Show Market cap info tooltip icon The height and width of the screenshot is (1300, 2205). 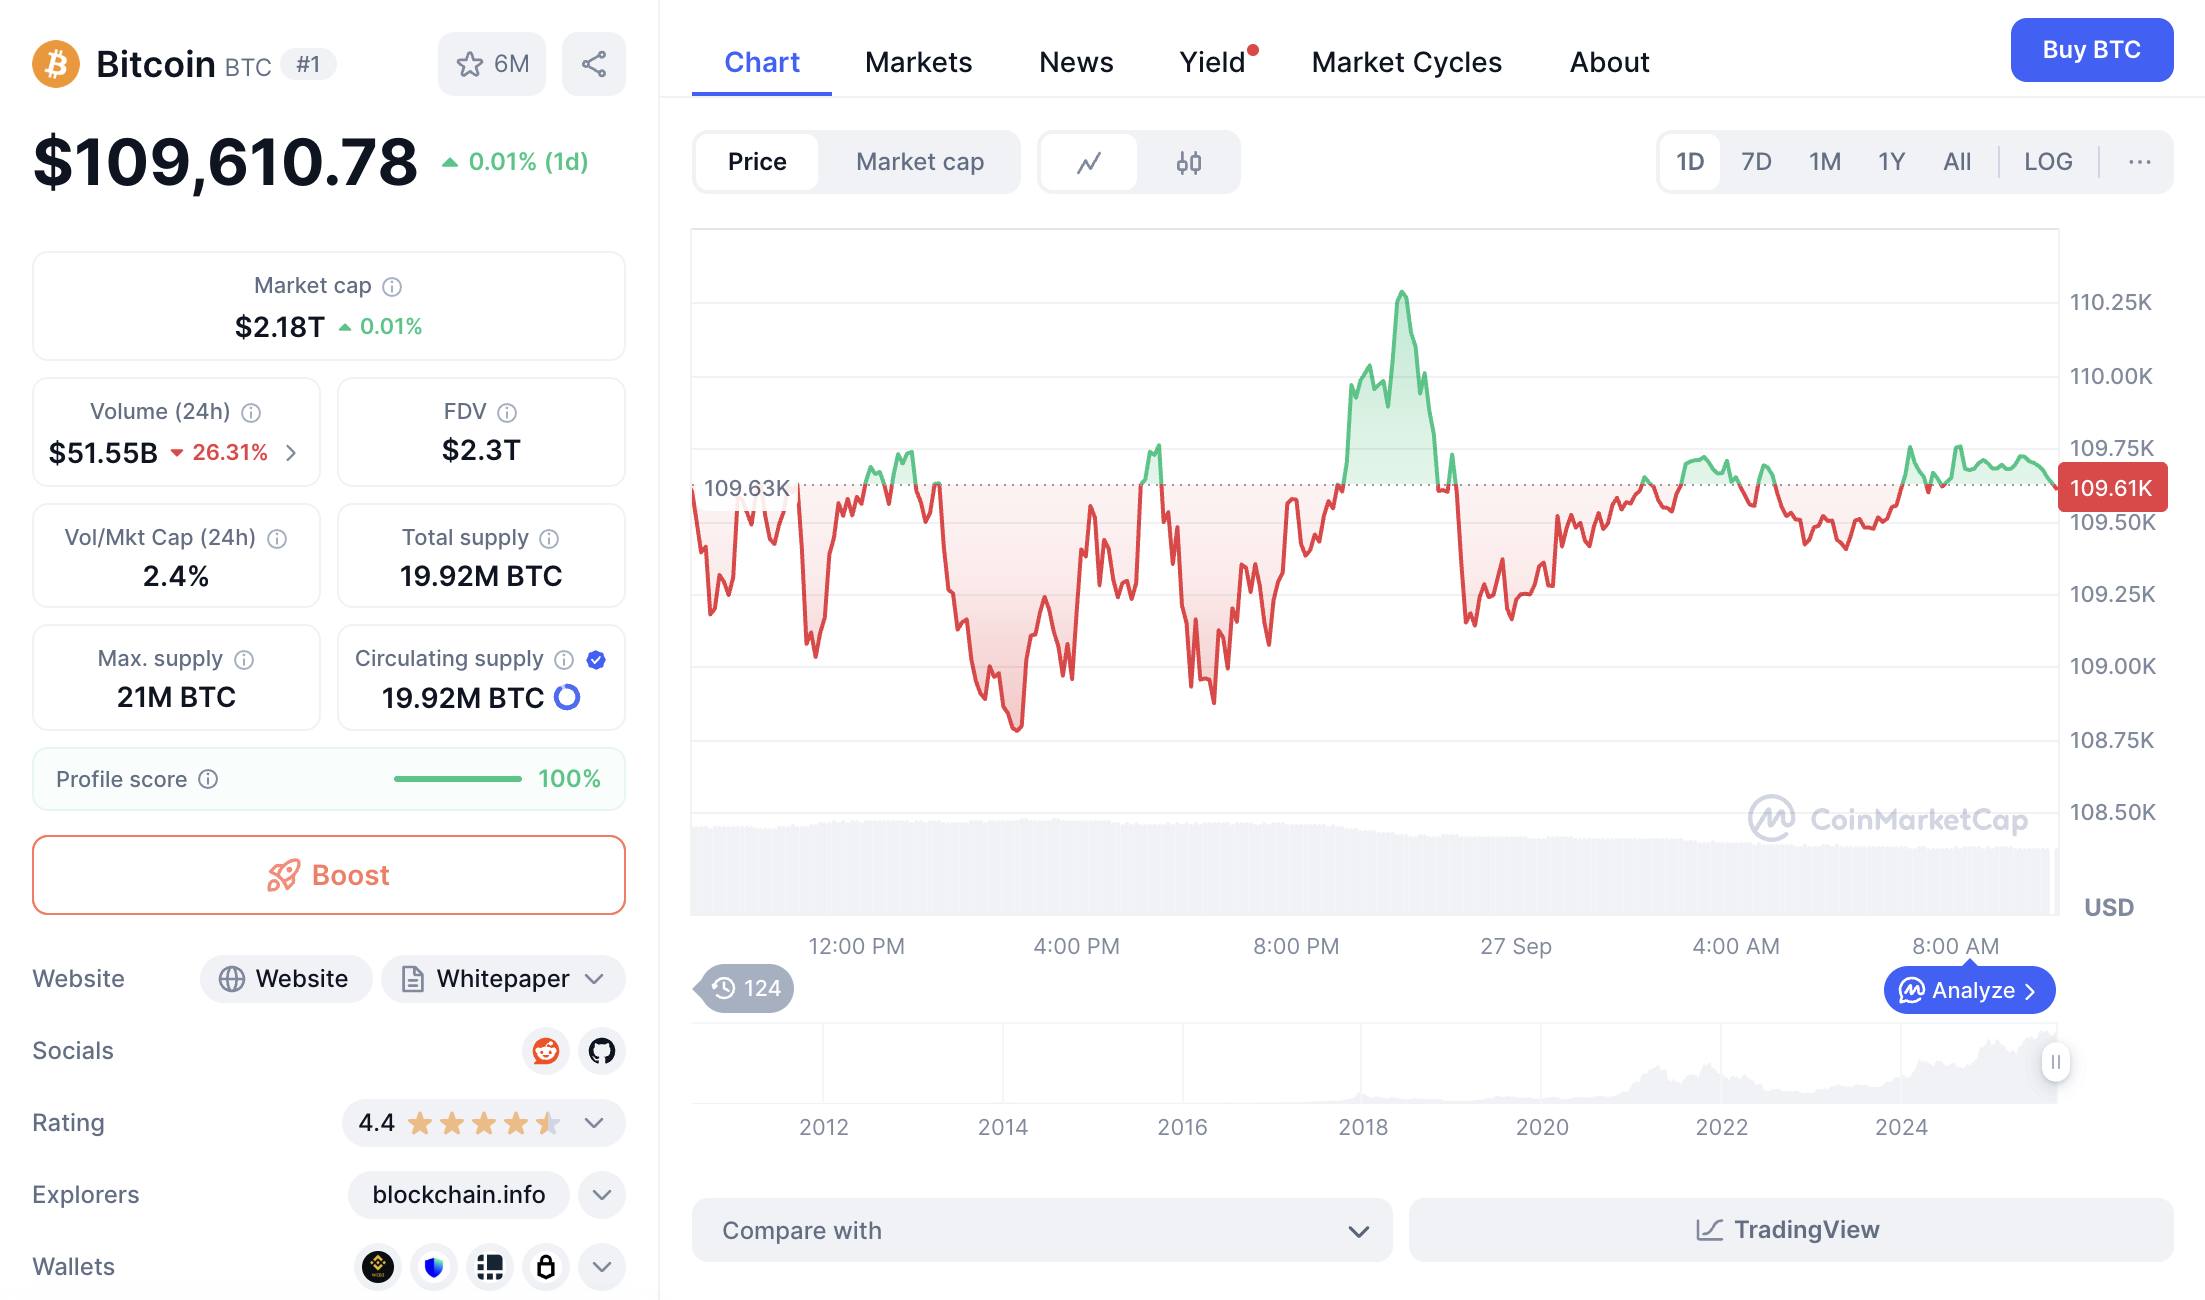[392, 287]
